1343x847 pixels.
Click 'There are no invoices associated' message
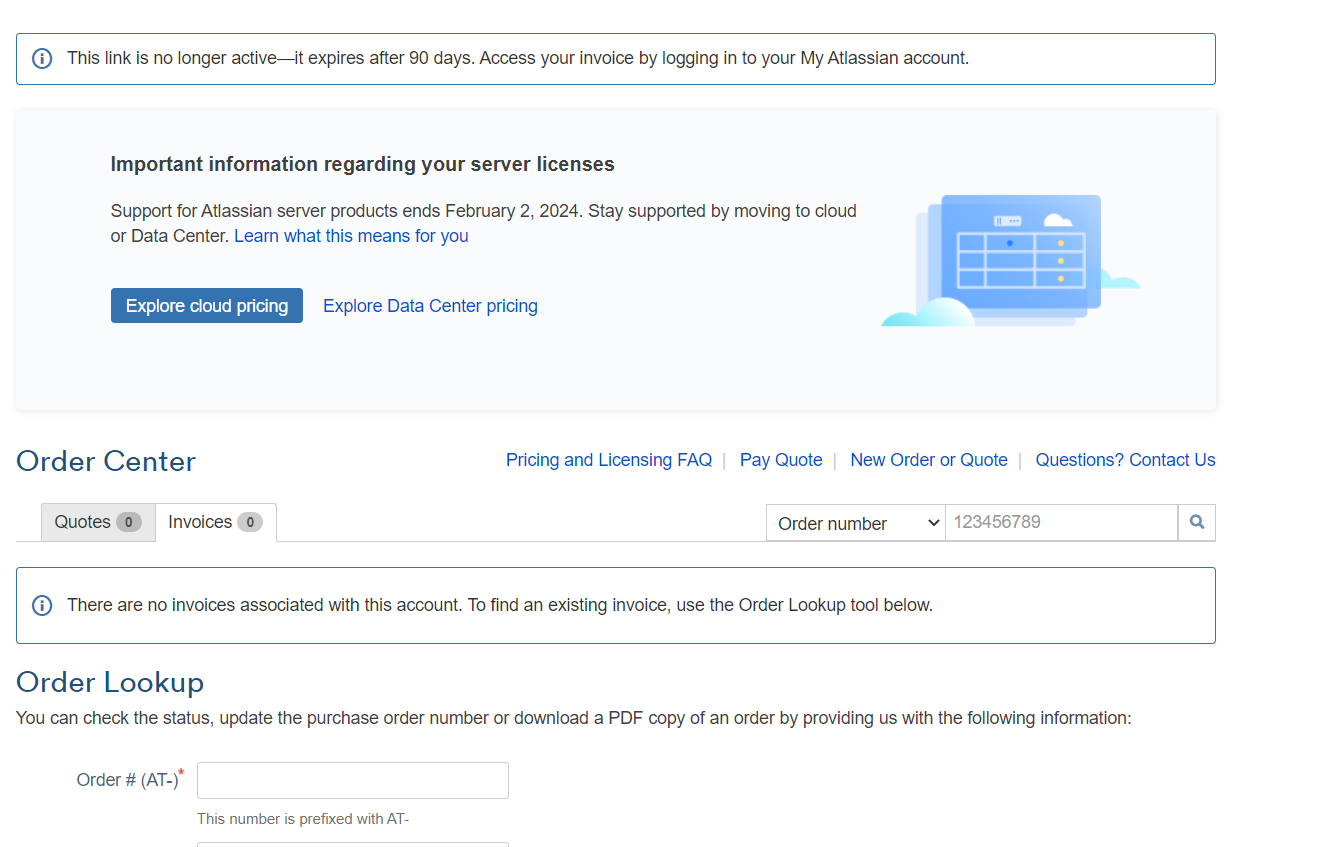[500, 605]
